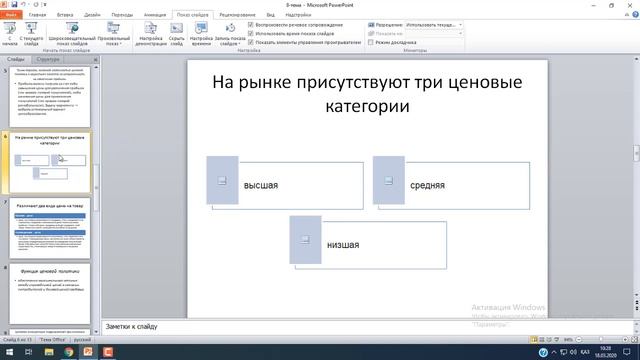Start Slide Show view from status bar
Image resolution: width=640 pixels, height=360 pixels.
pos(556,340)
